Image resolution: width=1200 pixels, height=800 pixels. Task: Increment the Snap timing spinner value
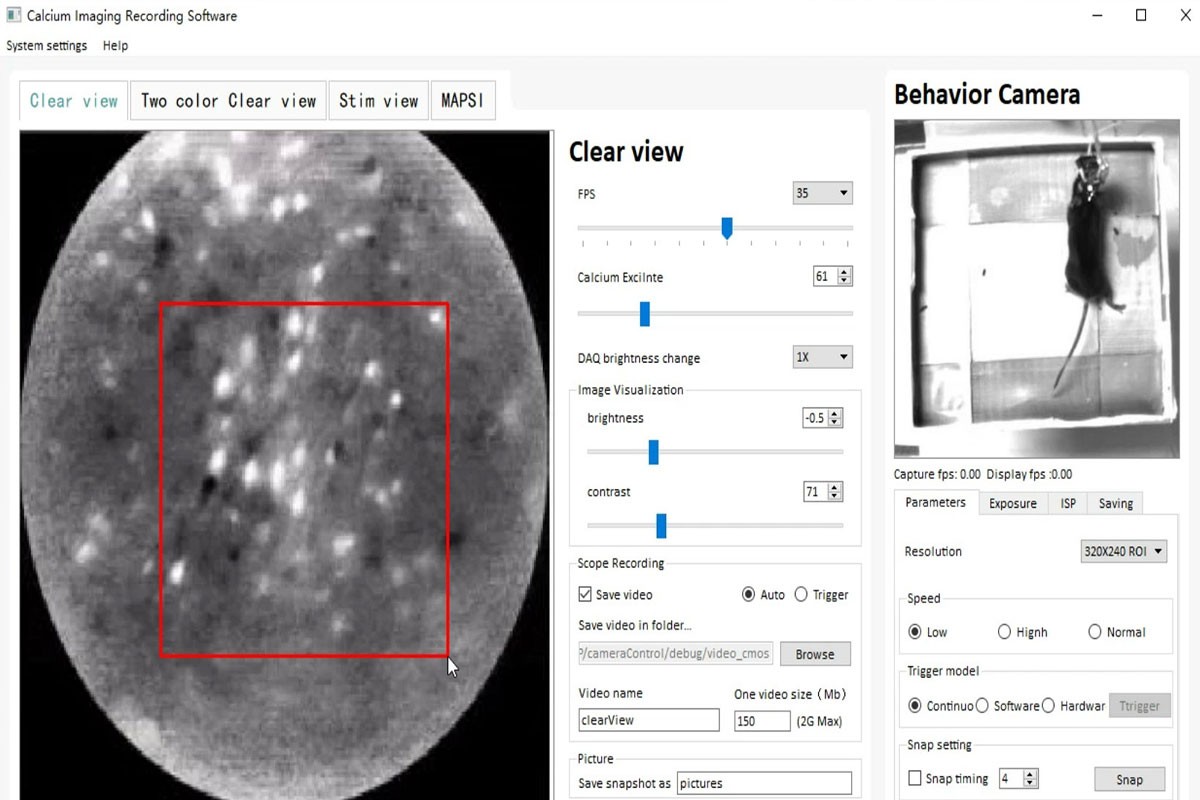click(x=1031, y=774)
